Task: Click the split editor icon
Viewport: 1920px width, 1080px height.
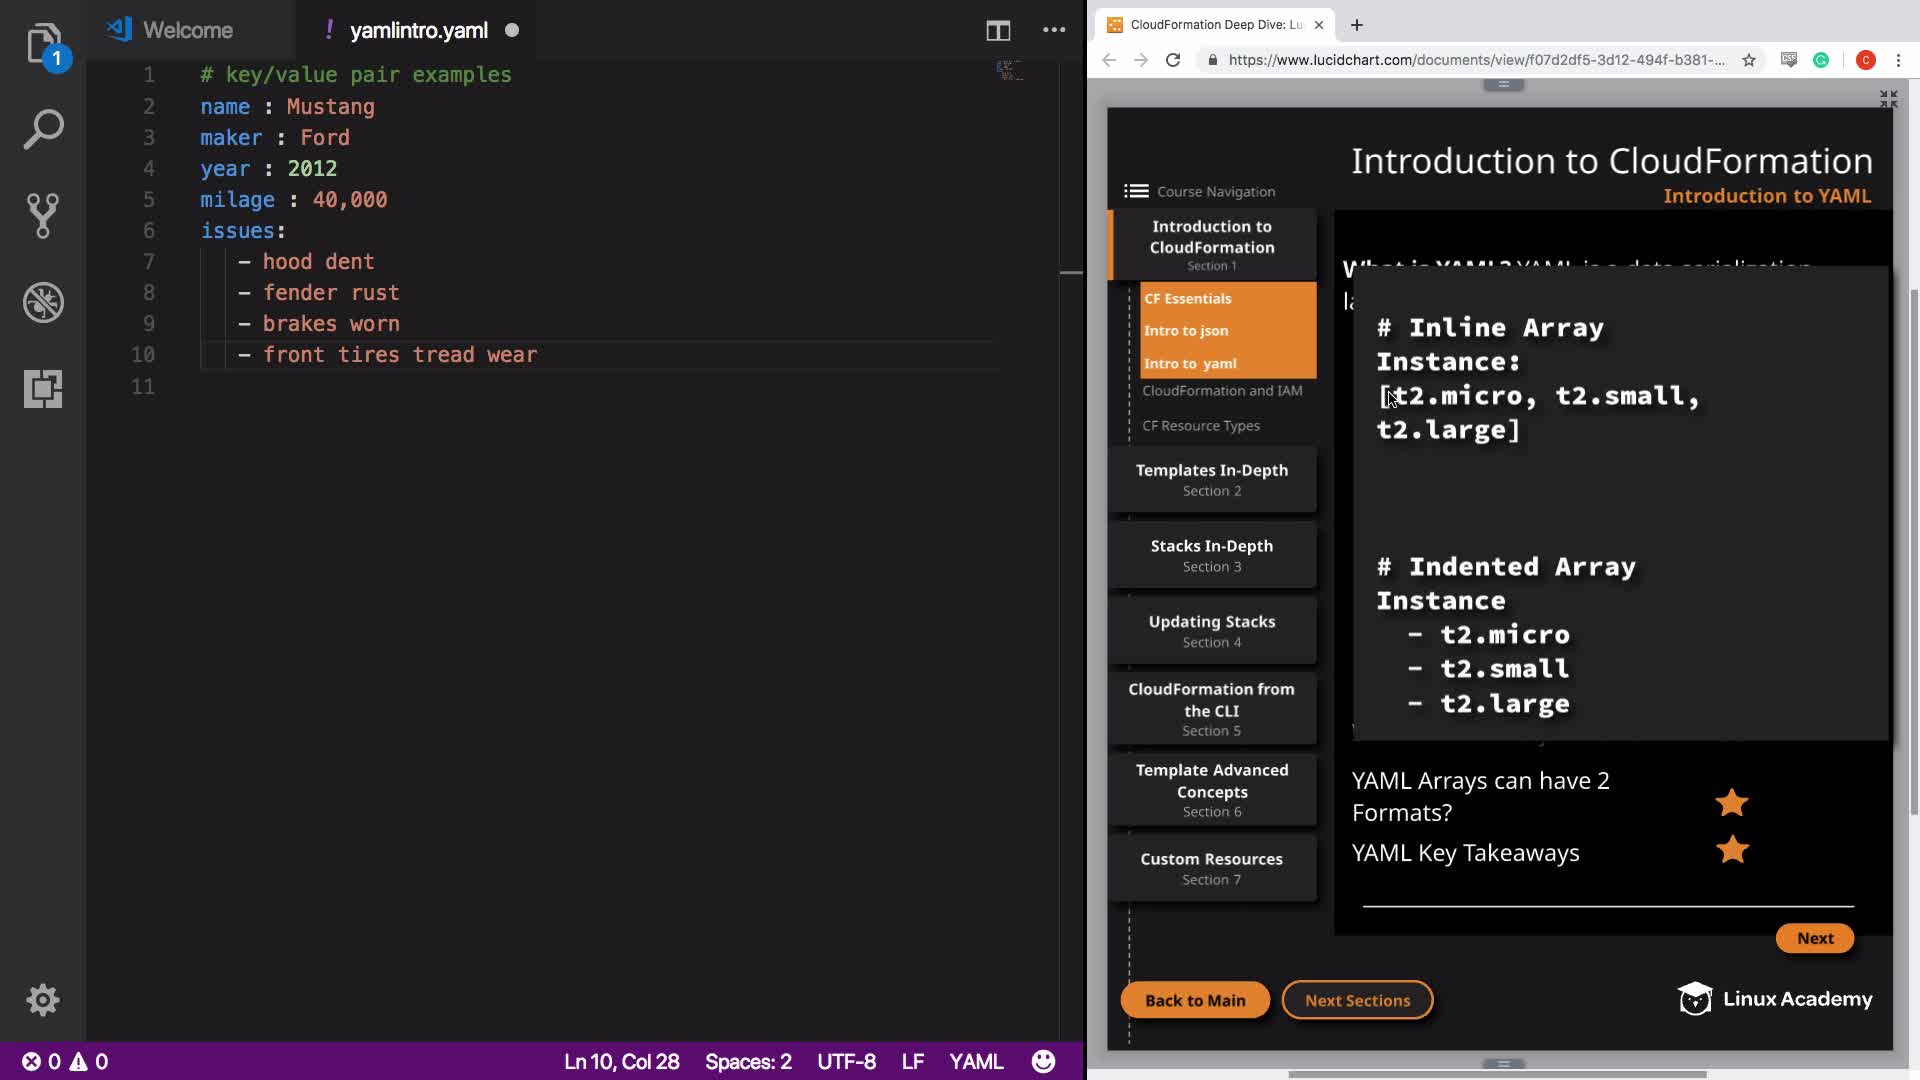Action: pos(997,30)
